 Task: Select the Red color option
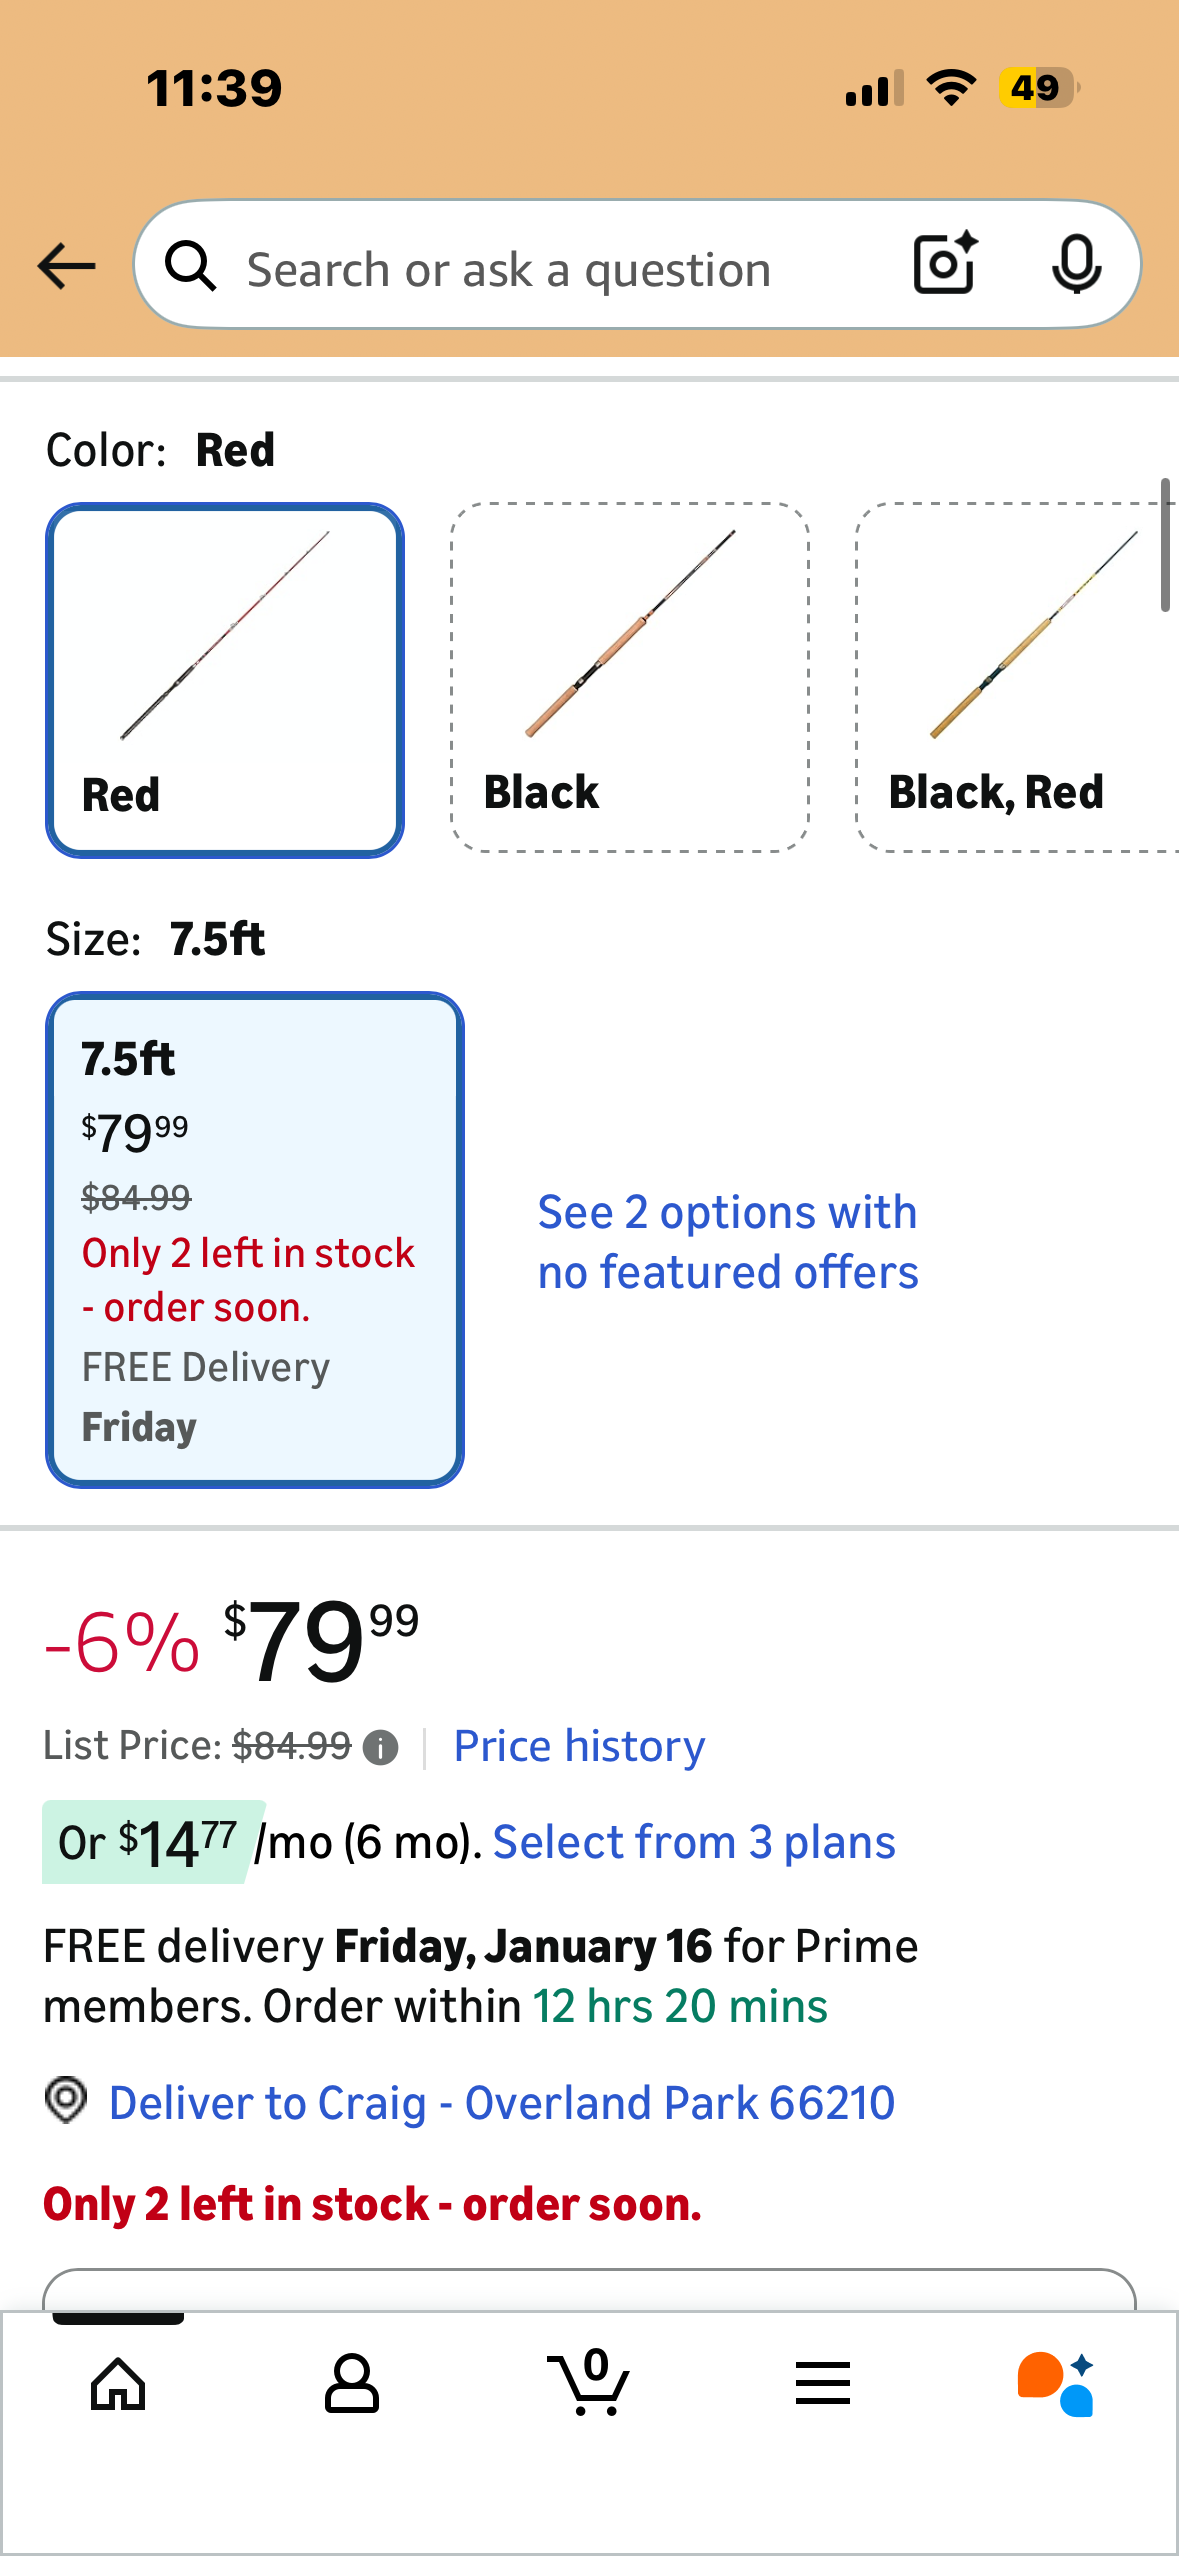coord(225,680)
